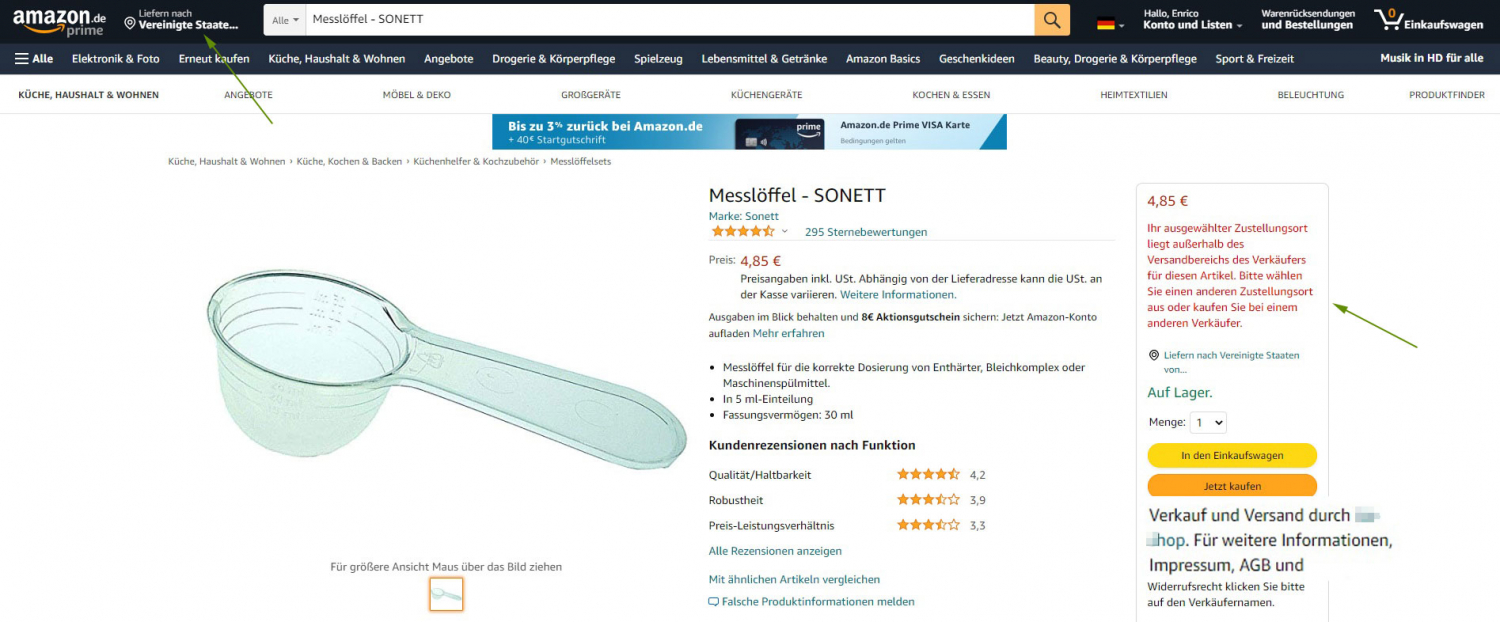Image resolution: width=1500 pixels, height=622 pixels.
Task: Click the star rating below Marke: Sonett
Action: coord(743,232)
